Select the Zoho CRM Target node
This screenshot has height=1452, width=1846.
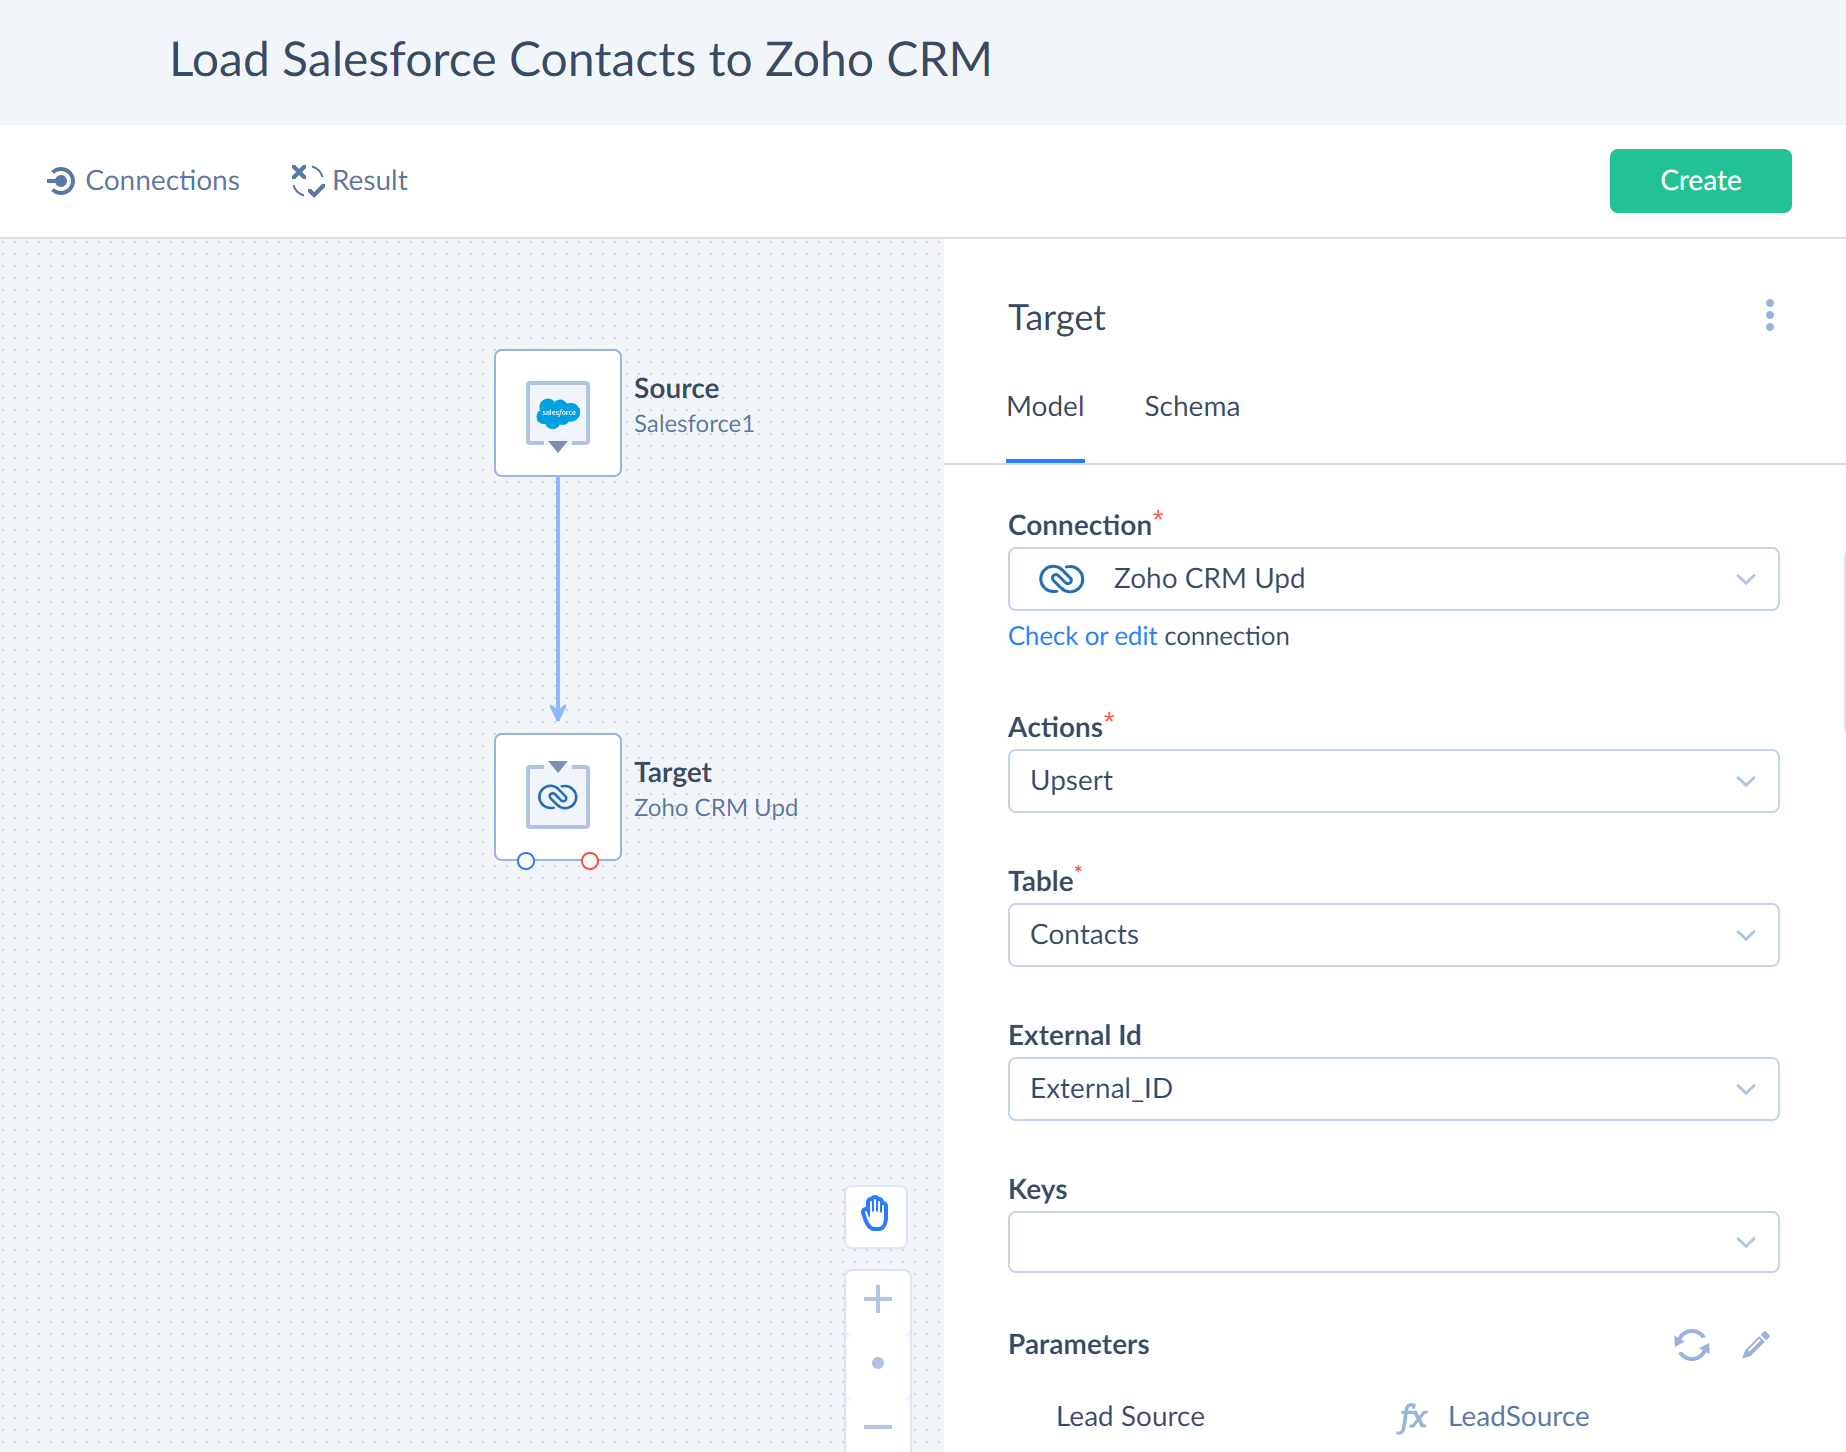(x=558, y=797)
